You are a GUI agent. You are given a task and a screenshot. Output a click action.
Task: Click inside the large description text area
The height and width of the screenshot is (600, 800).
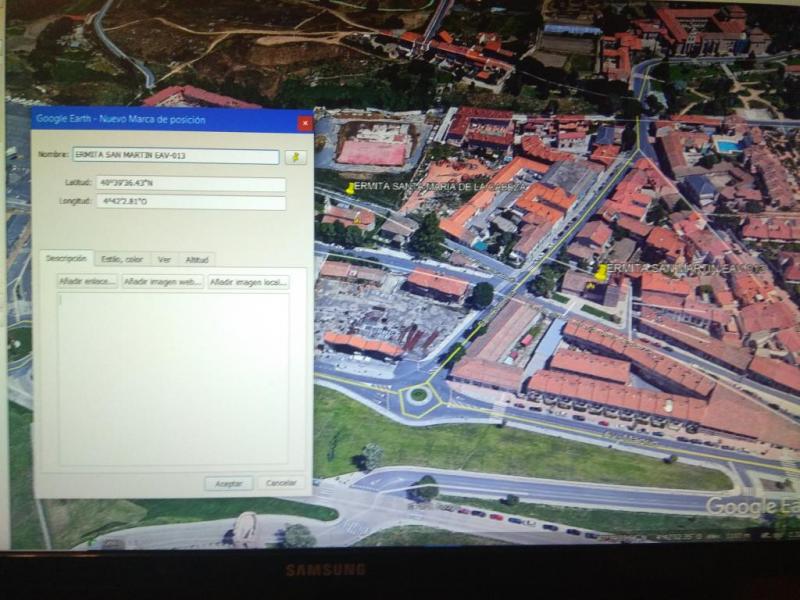click(x=174, y=378)
